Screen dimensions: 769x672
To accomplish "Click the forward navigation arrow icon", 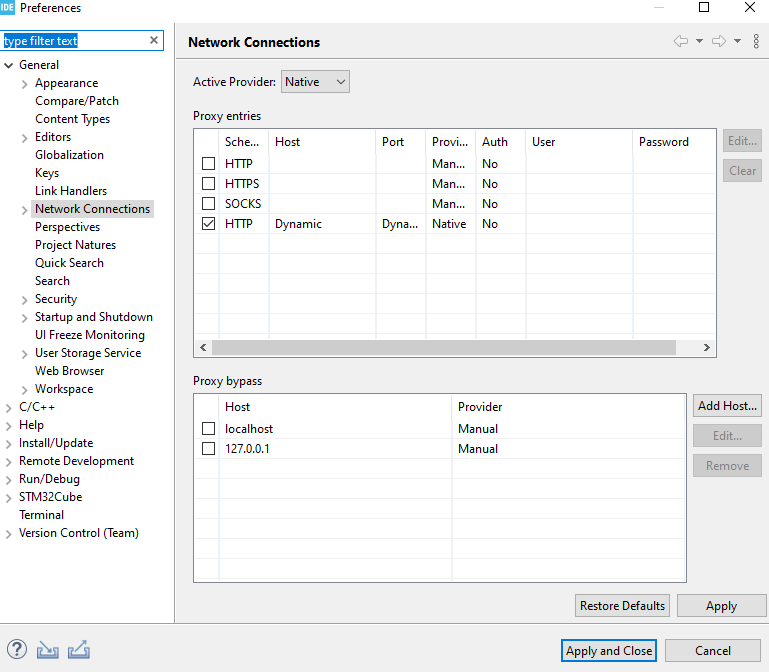I will (x=718, y=41).
